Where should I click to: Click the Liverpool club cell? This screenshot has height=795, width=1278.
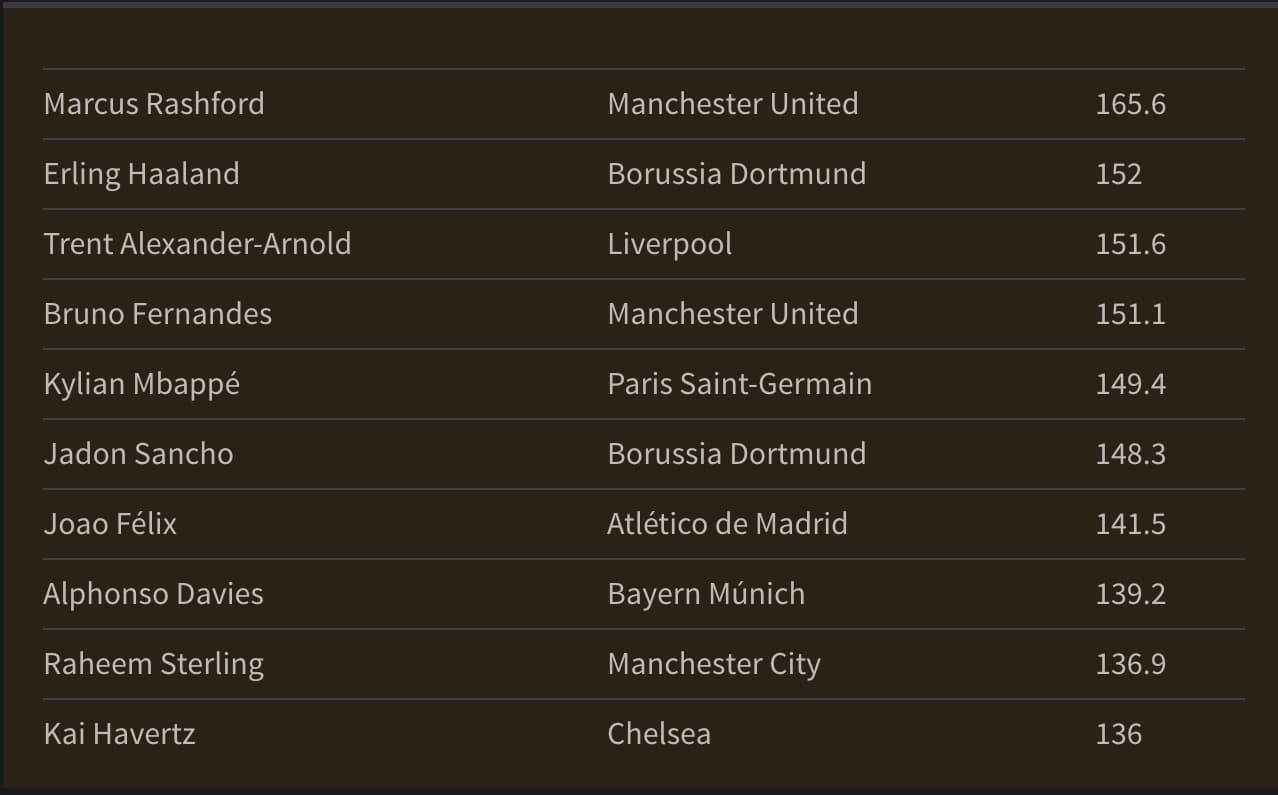[x=670, y=244]
